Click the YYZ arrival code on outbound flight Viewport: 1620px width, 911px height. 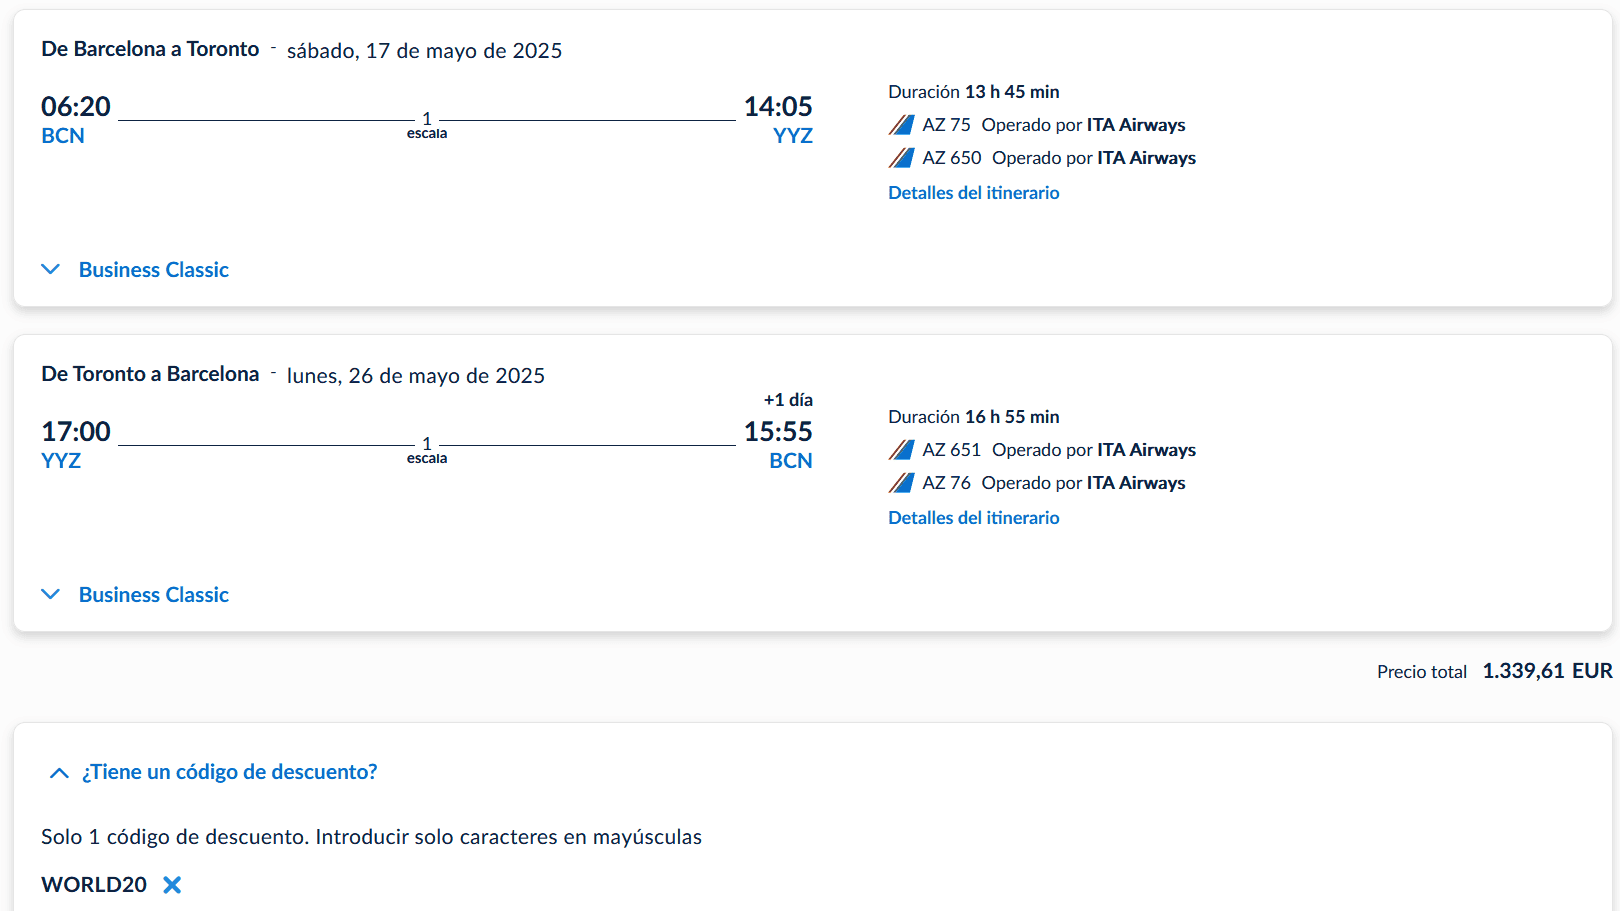pos(792,136)
